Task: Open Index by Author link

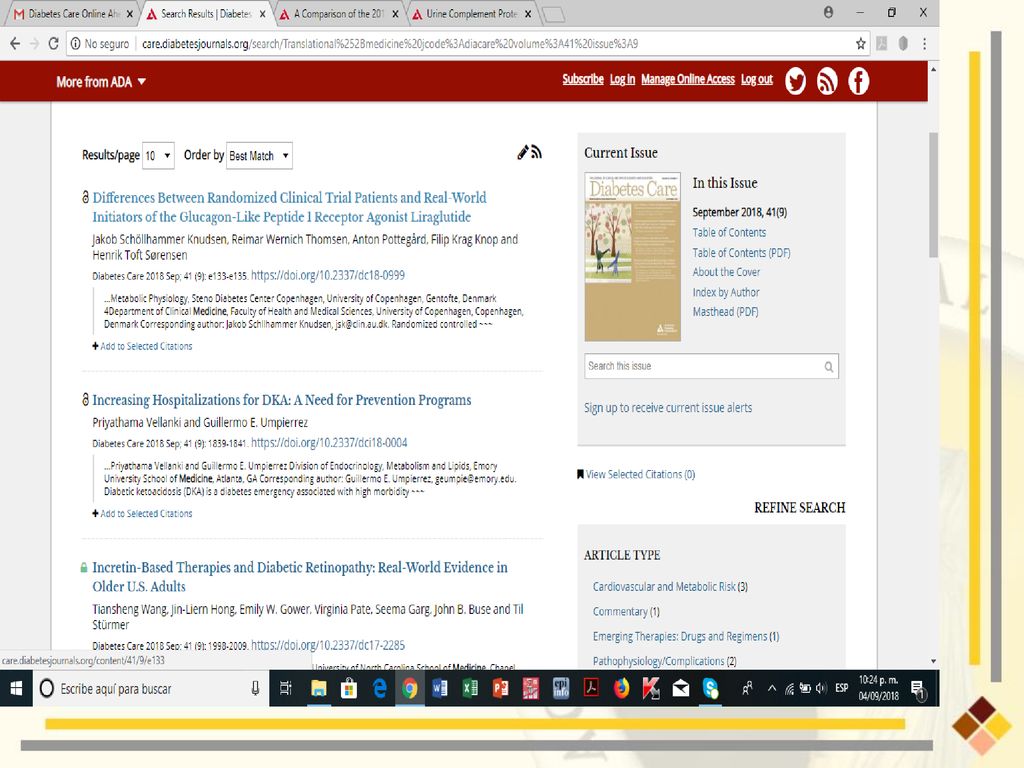Action: pyautogui.click(x=726, y=292)
